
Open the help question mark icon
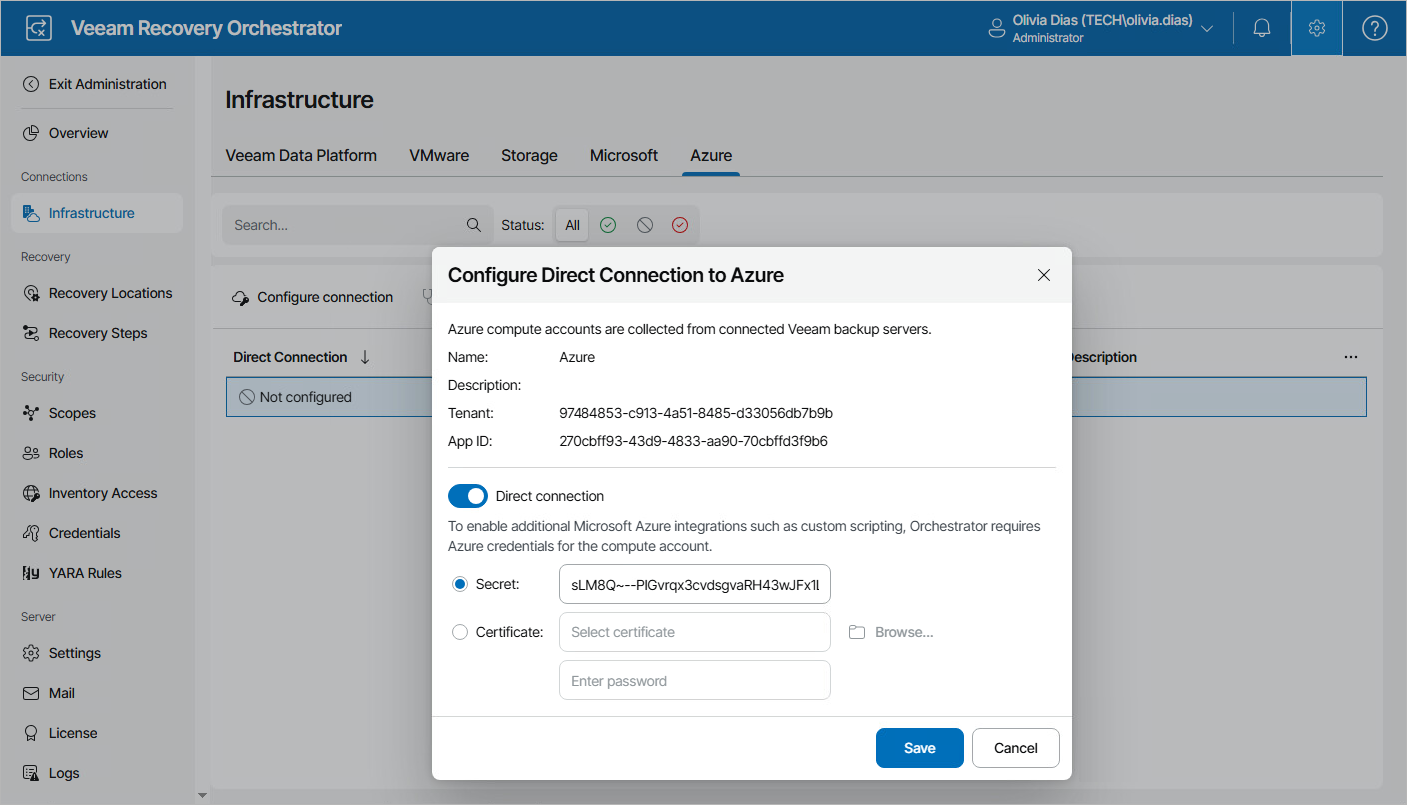pos(1375,28)
